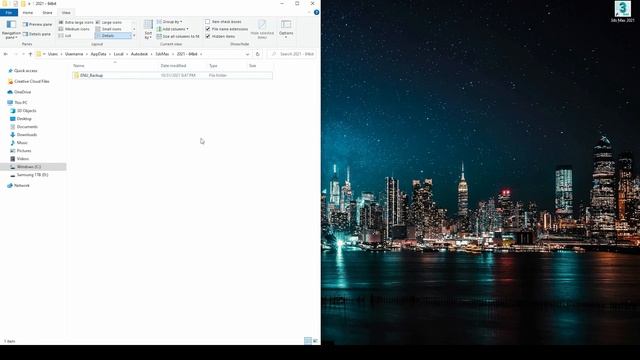
Task: Open the Group by dropdown
Action: [170, 22]
